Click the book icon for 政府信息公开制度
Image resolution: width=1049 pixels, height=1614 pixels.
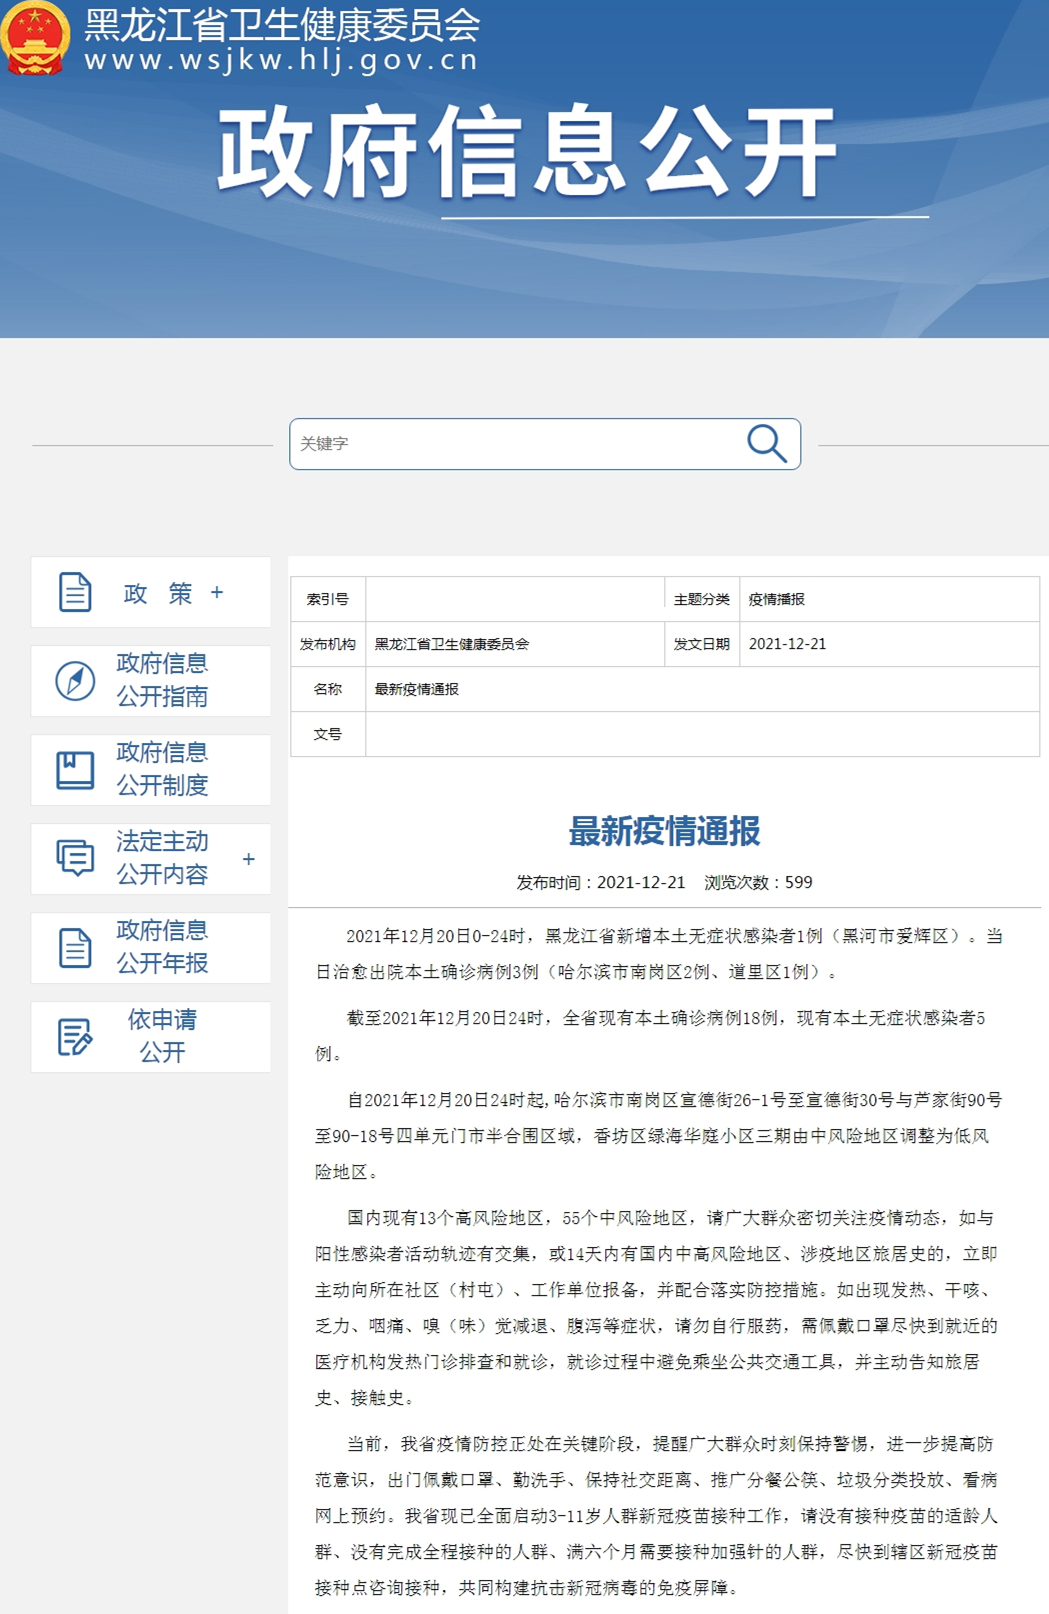point(75,770)
